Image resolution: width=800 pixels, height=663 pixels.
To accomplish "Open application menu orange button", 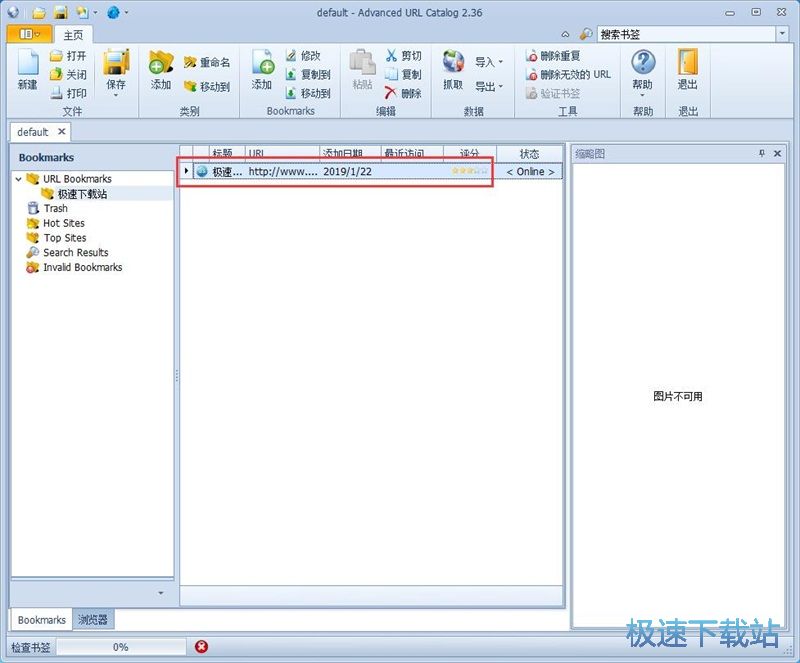I will click(x=29, y=34).
